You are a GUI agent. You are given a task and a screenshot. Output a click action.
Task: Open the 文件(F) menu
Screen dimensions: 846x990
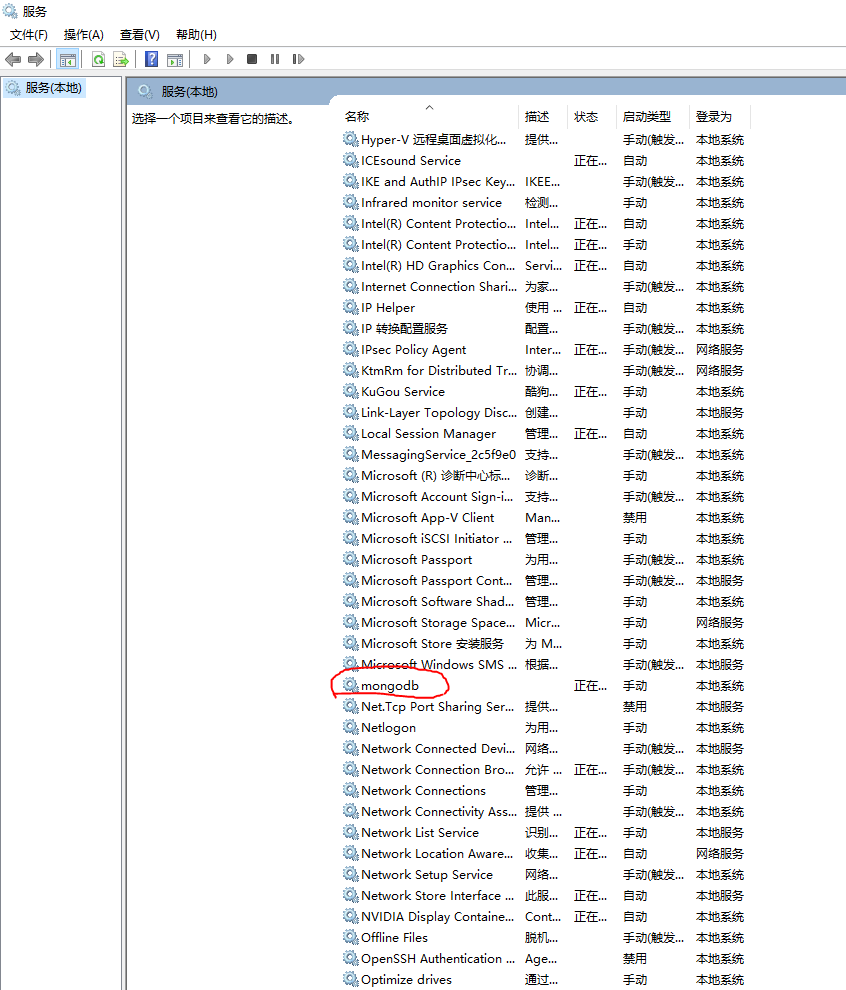[x=29, y=35]
